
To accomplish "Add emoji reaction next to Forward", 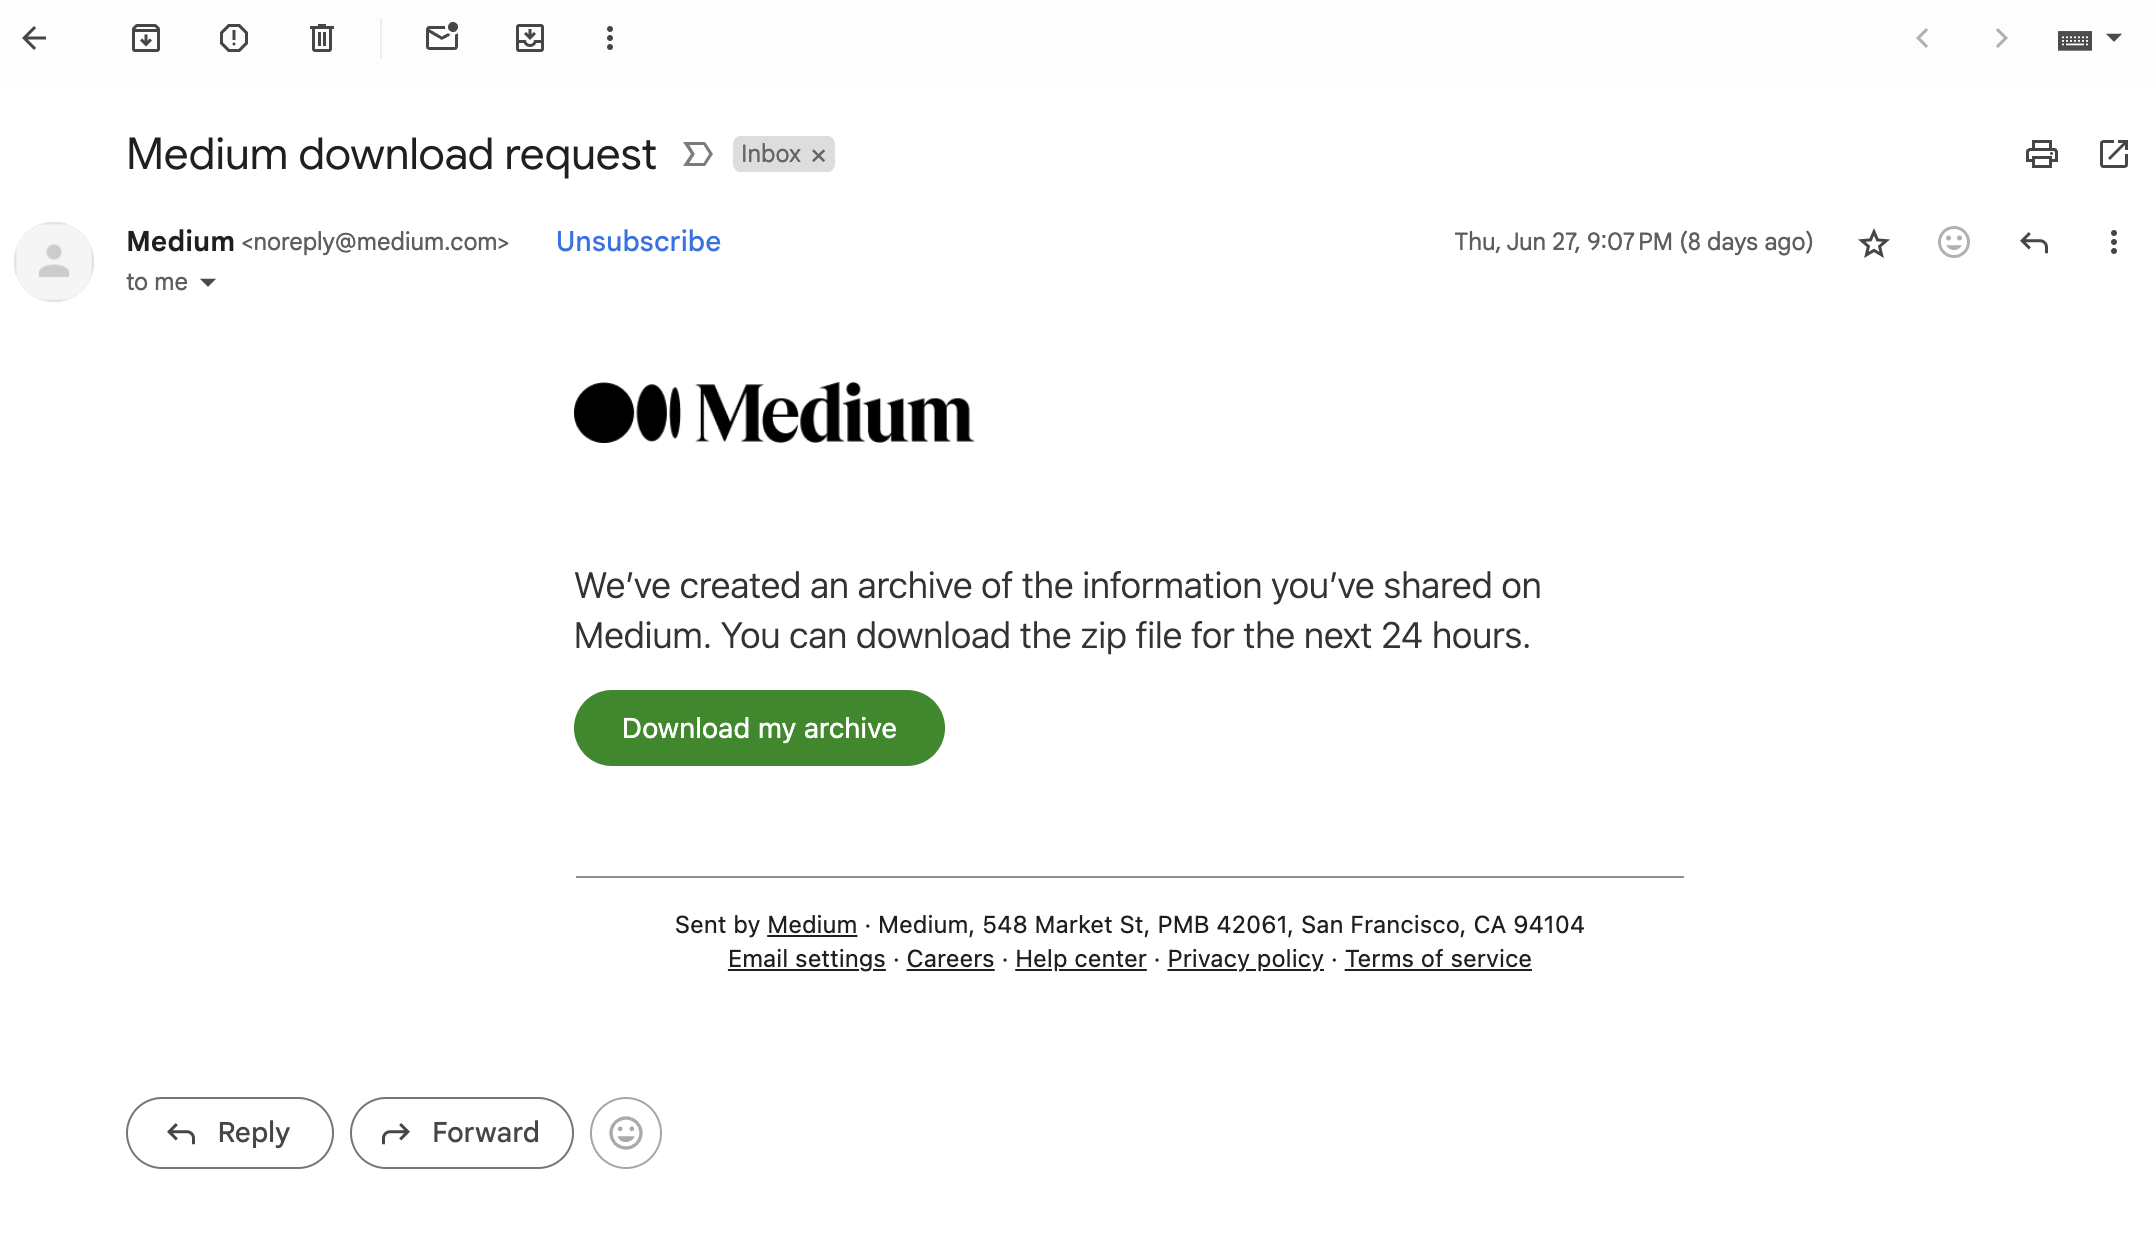I will click(x=626, y=1133).
